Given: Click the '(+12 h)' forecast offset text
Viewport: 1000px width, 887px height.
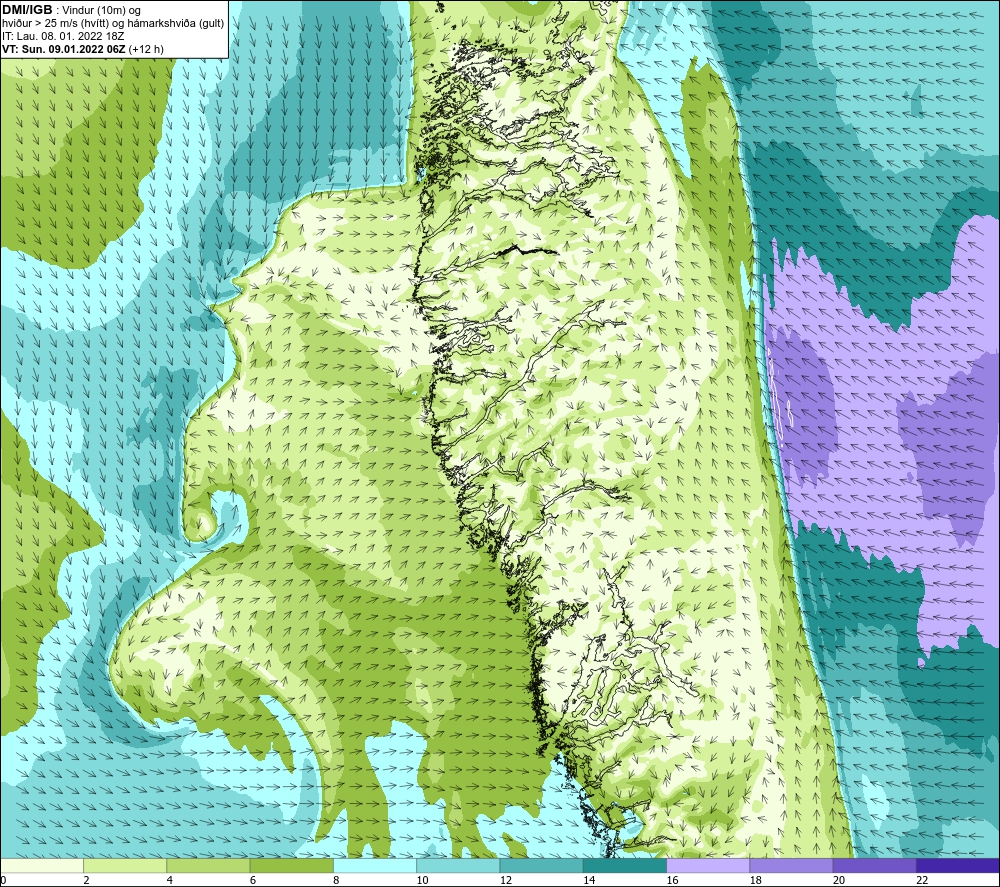Looking at the screenshot, I should pyautogui.click(x=146, y=49).
